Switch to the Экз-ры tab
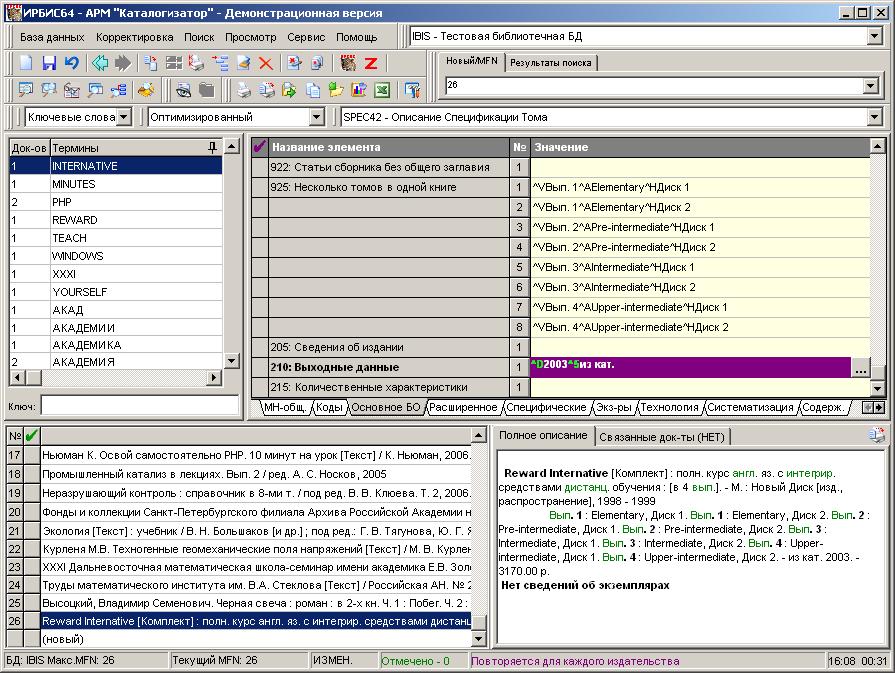 (613, 407)
